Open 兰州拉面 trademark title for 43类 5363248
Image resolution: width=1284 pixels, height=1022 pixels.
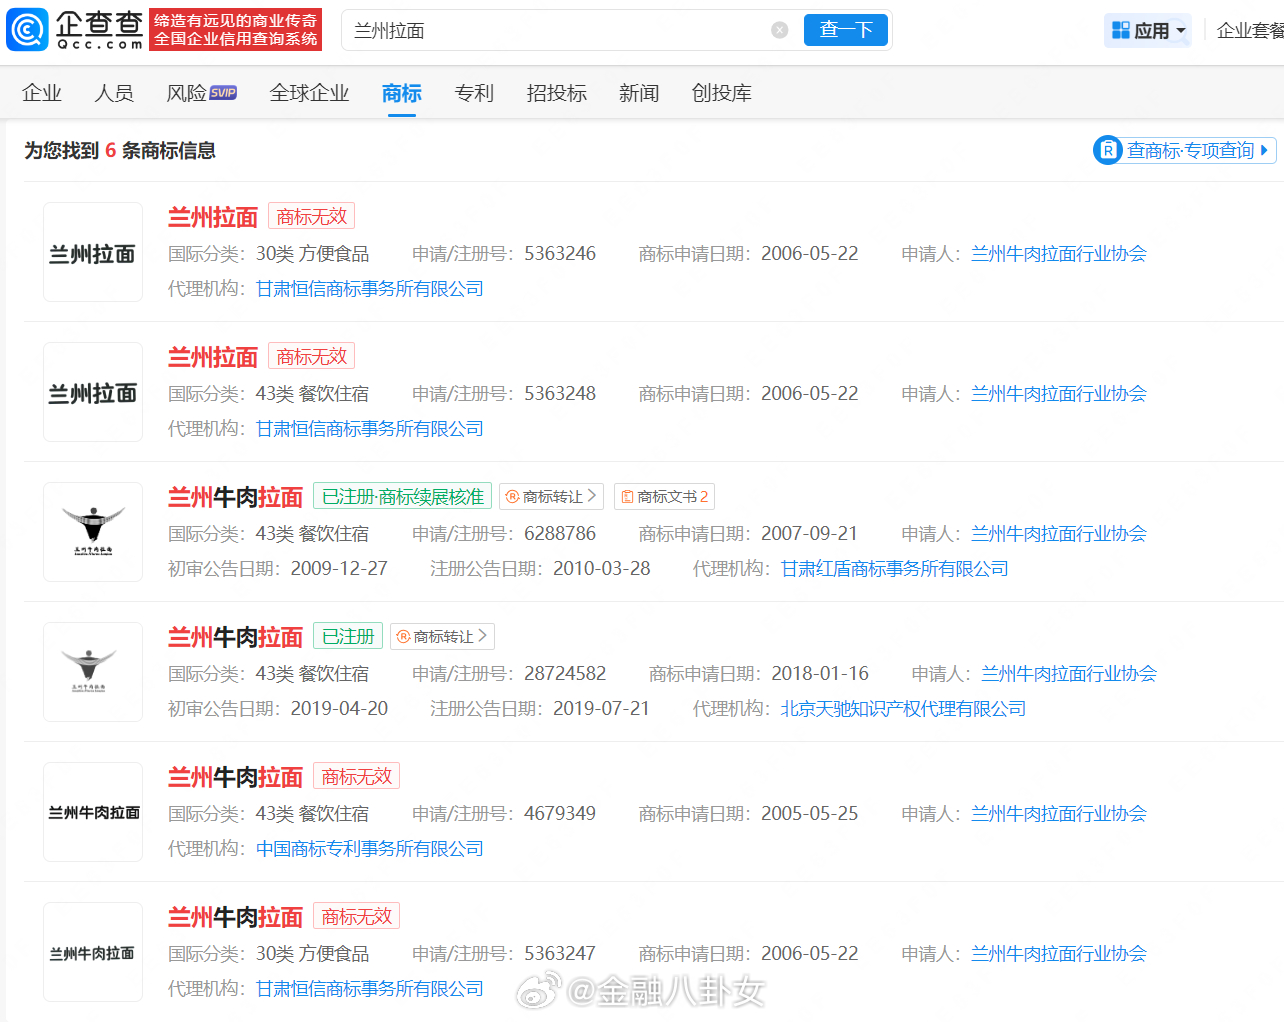213,357
